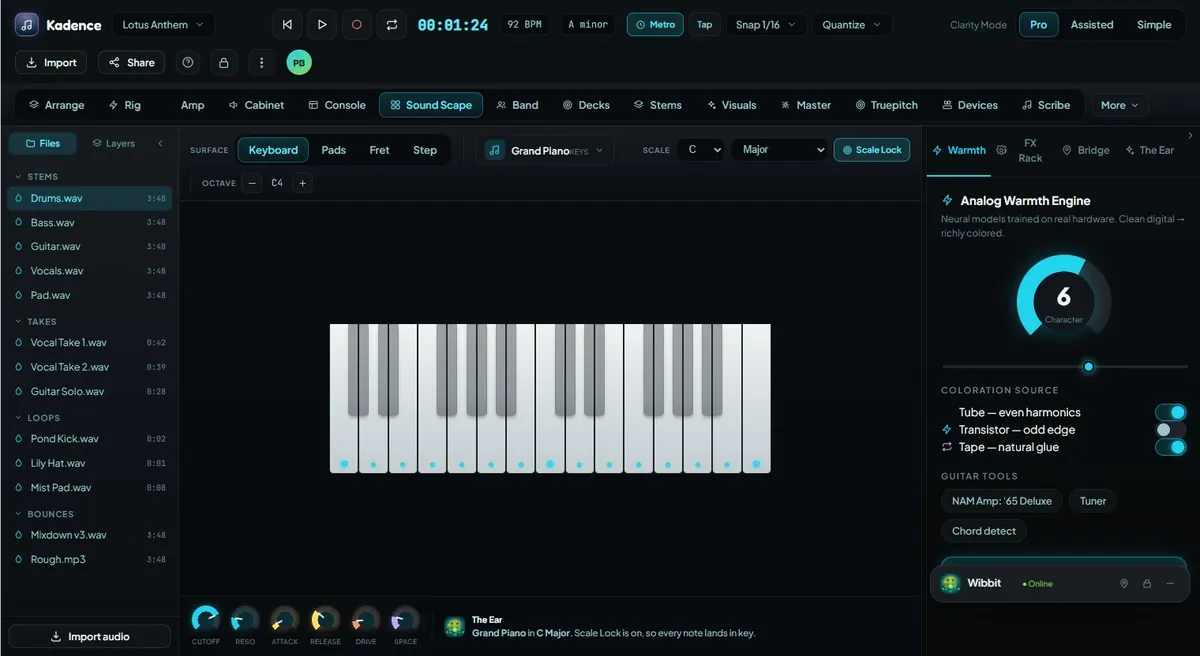Click the RELEASE knob
1200x656 pixels.
point(325,618)
